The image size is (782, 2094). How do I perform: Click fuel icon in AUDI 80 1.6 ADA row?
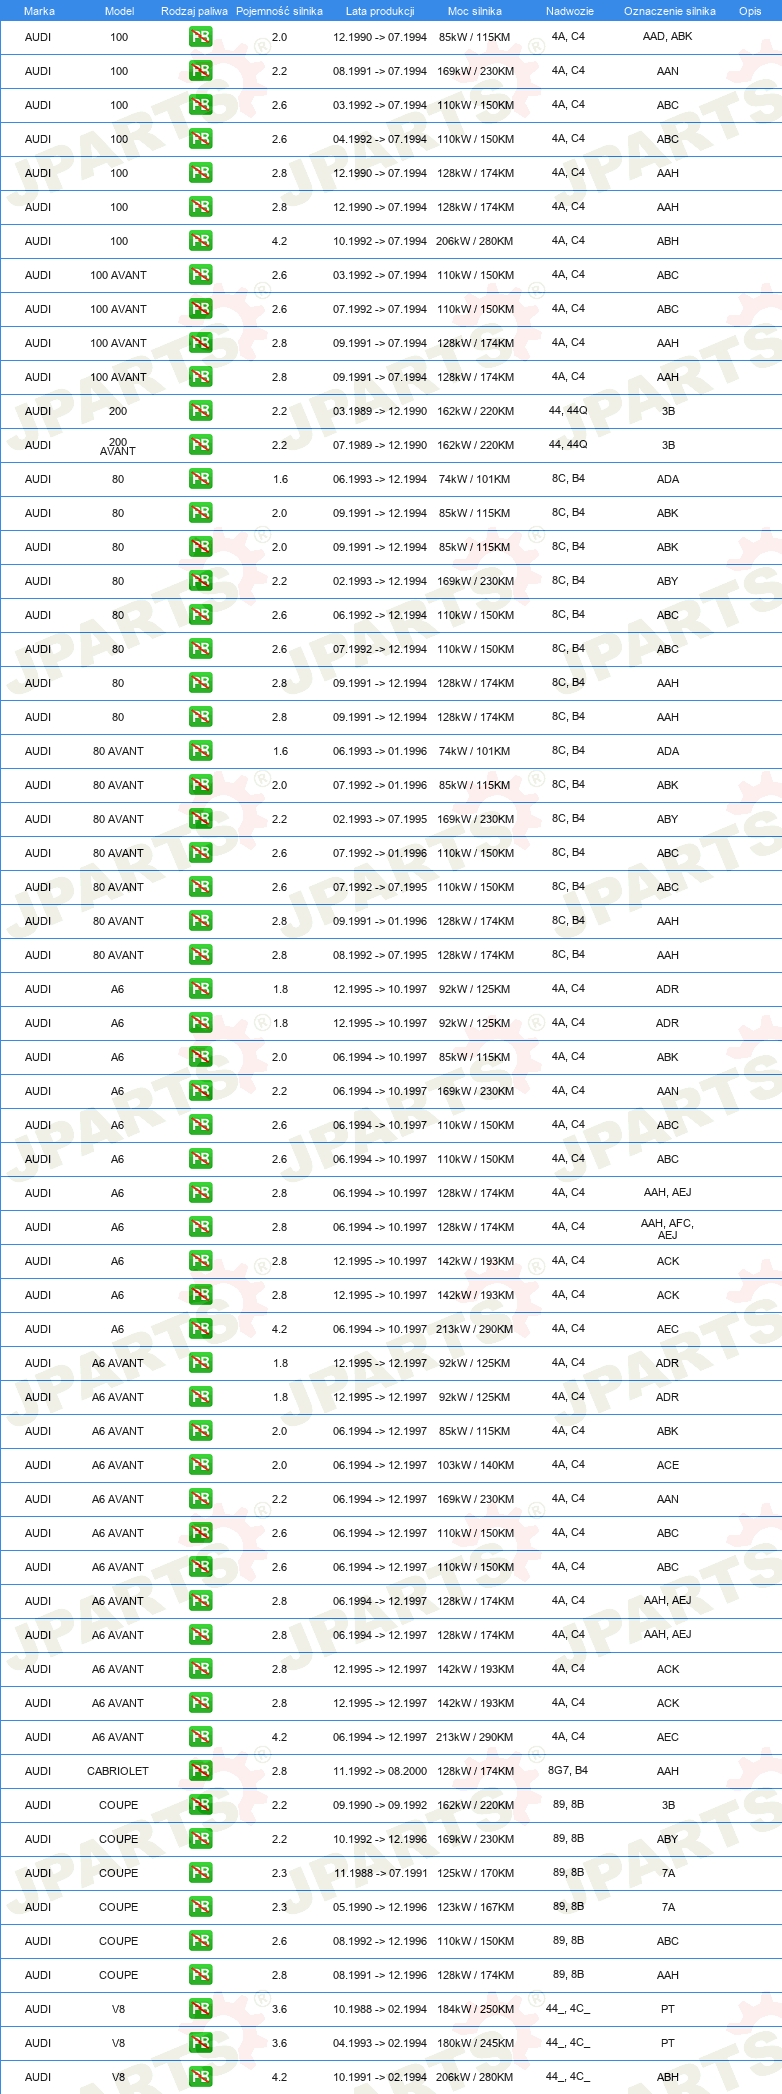click(x=200, y=479)
